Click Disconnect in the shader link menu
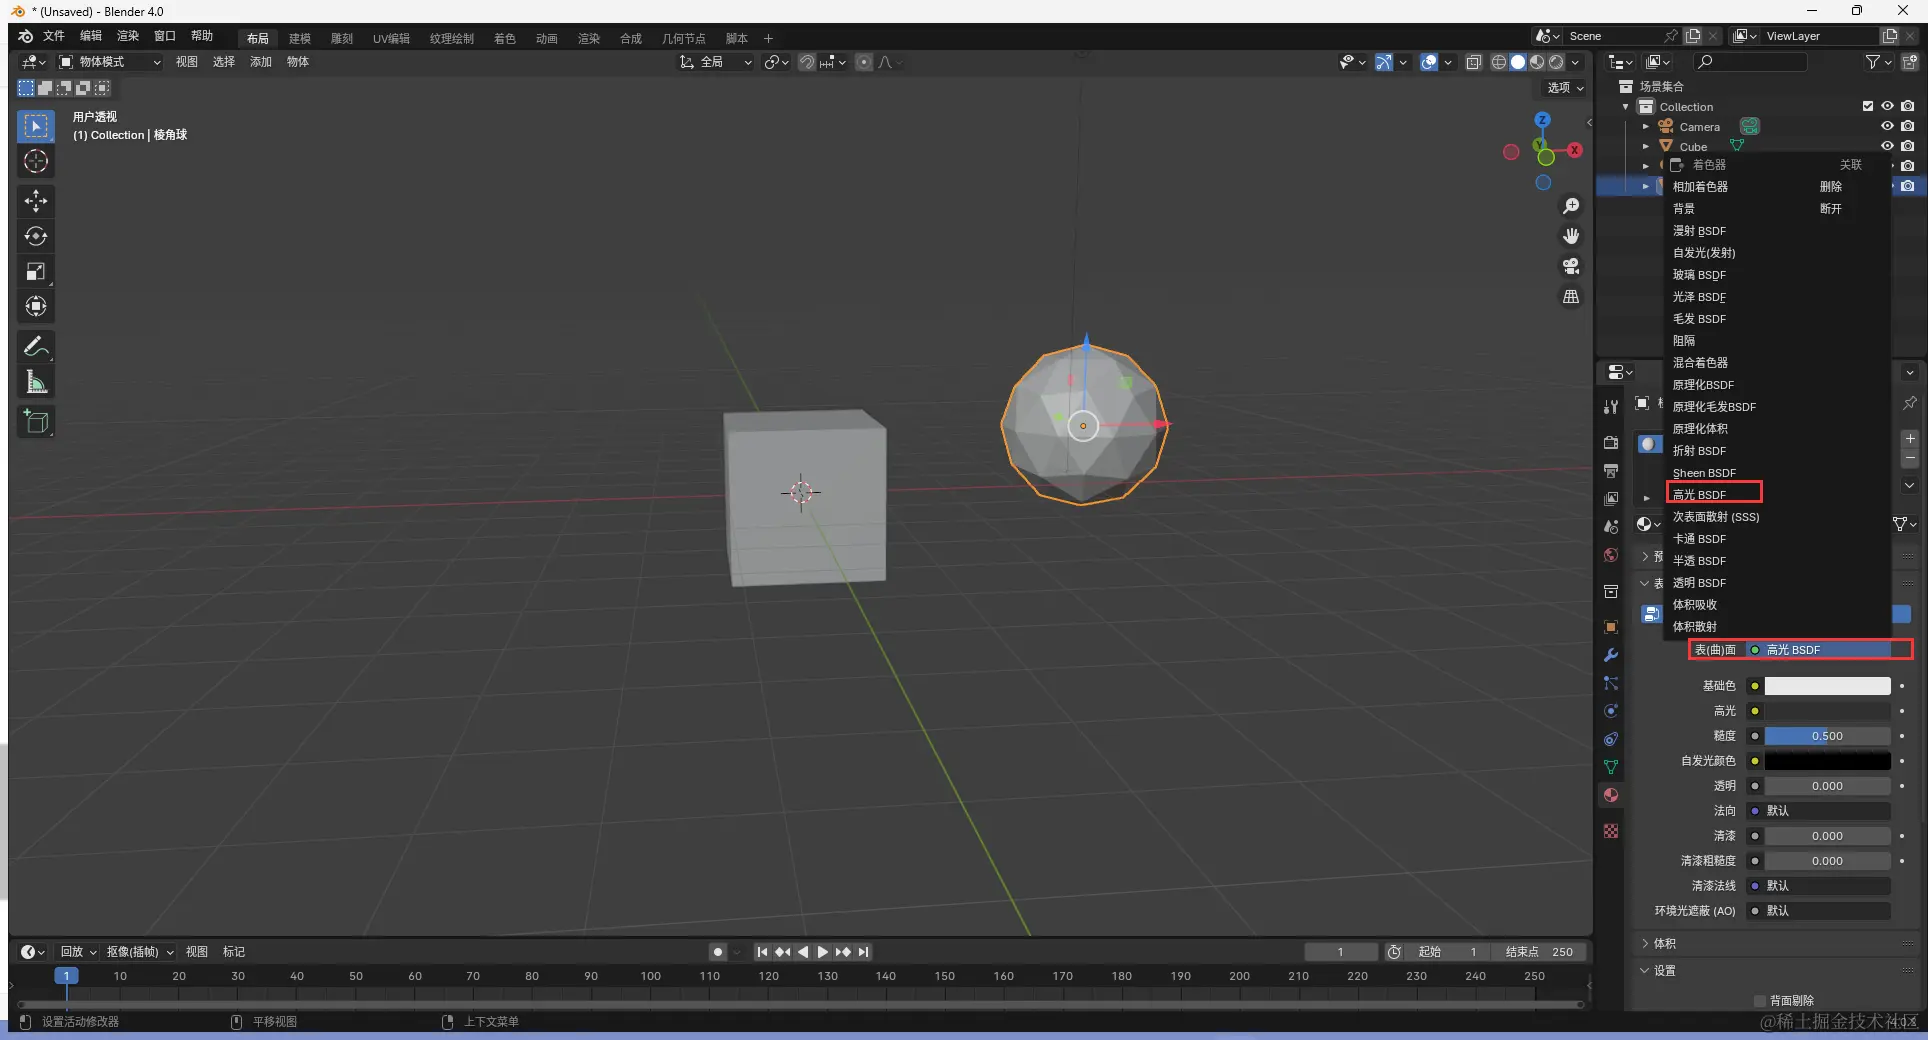 (1831, 209)
